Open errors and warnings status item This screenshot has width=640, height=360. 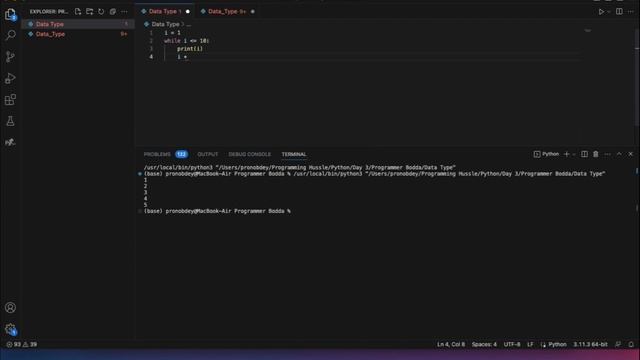22,344
